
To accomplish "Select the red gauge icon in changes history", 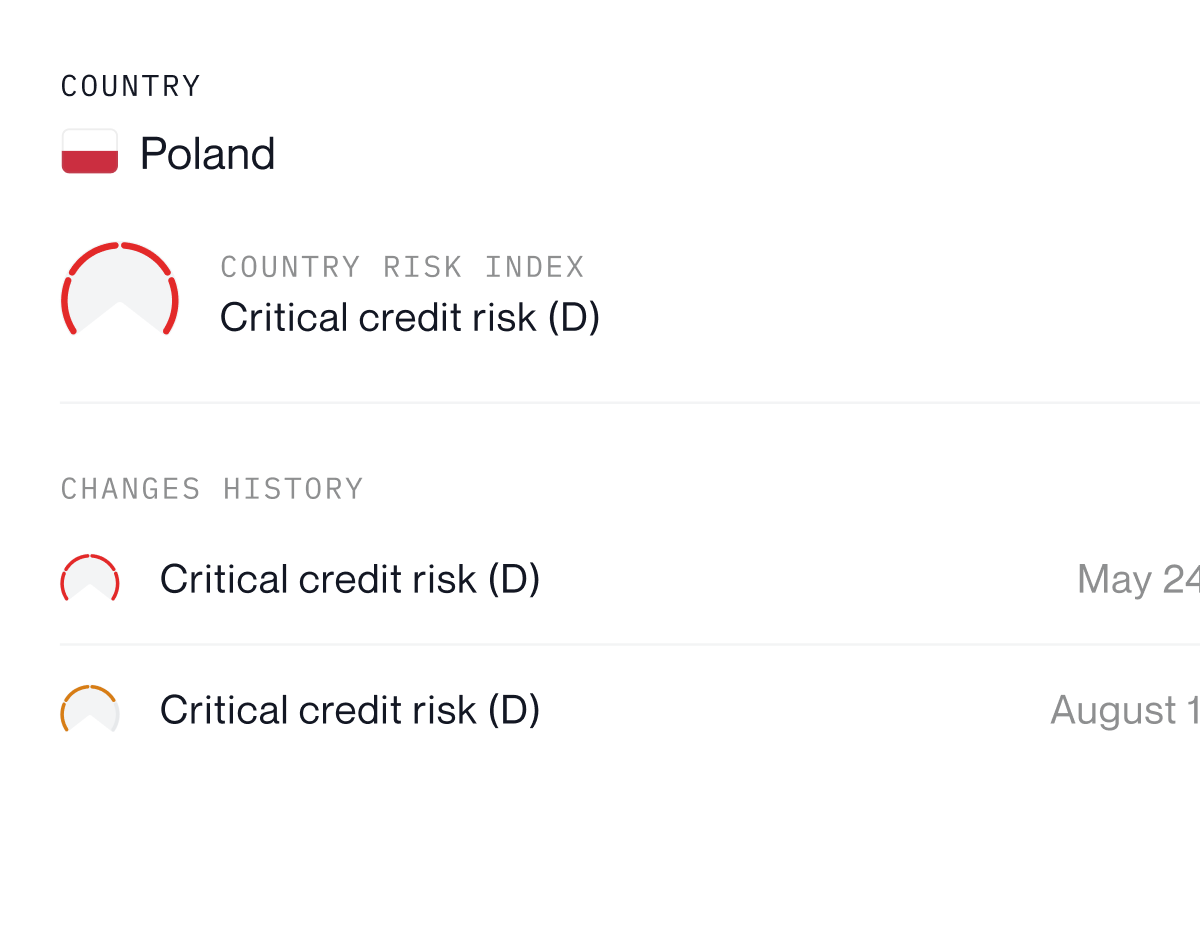I will coord(90,578).
